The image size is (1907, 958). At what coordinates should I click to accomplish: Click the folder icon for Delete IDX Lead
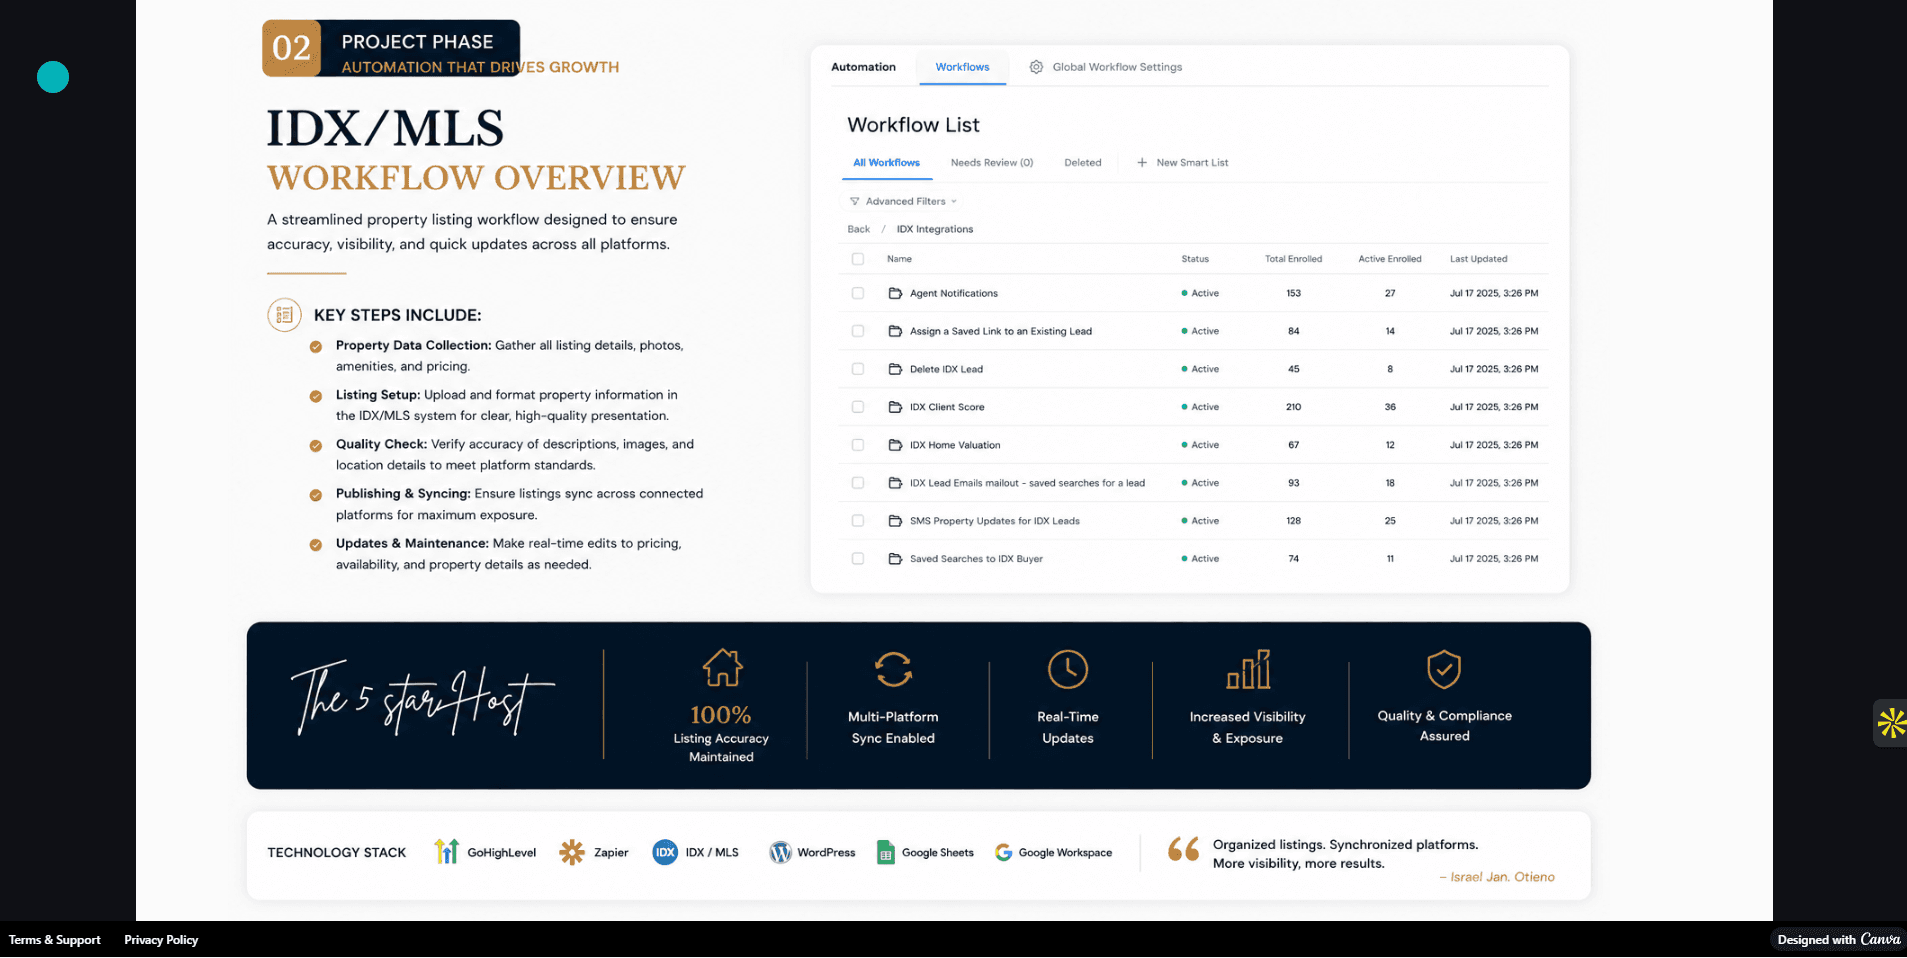(x=895, y=369)
